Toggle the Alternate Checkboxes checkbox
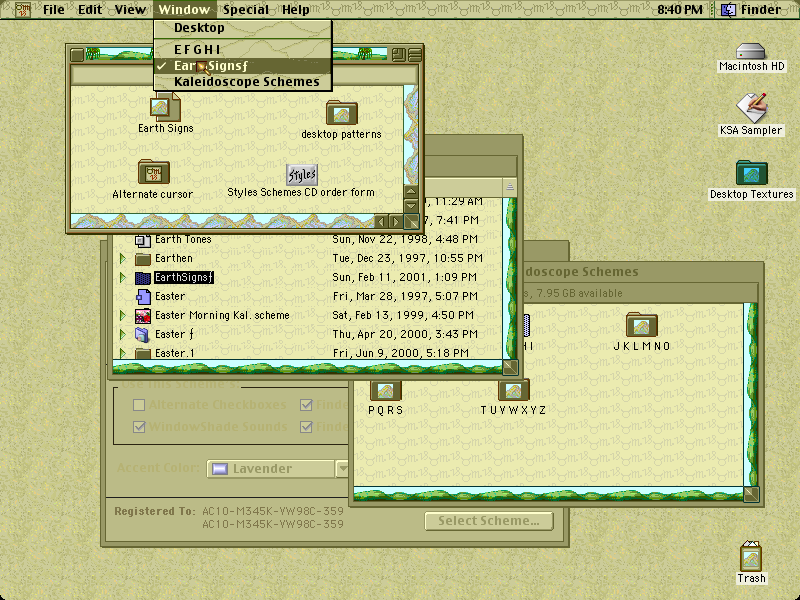800x600 pixels. pyautogui.click(x=139, y=405)
